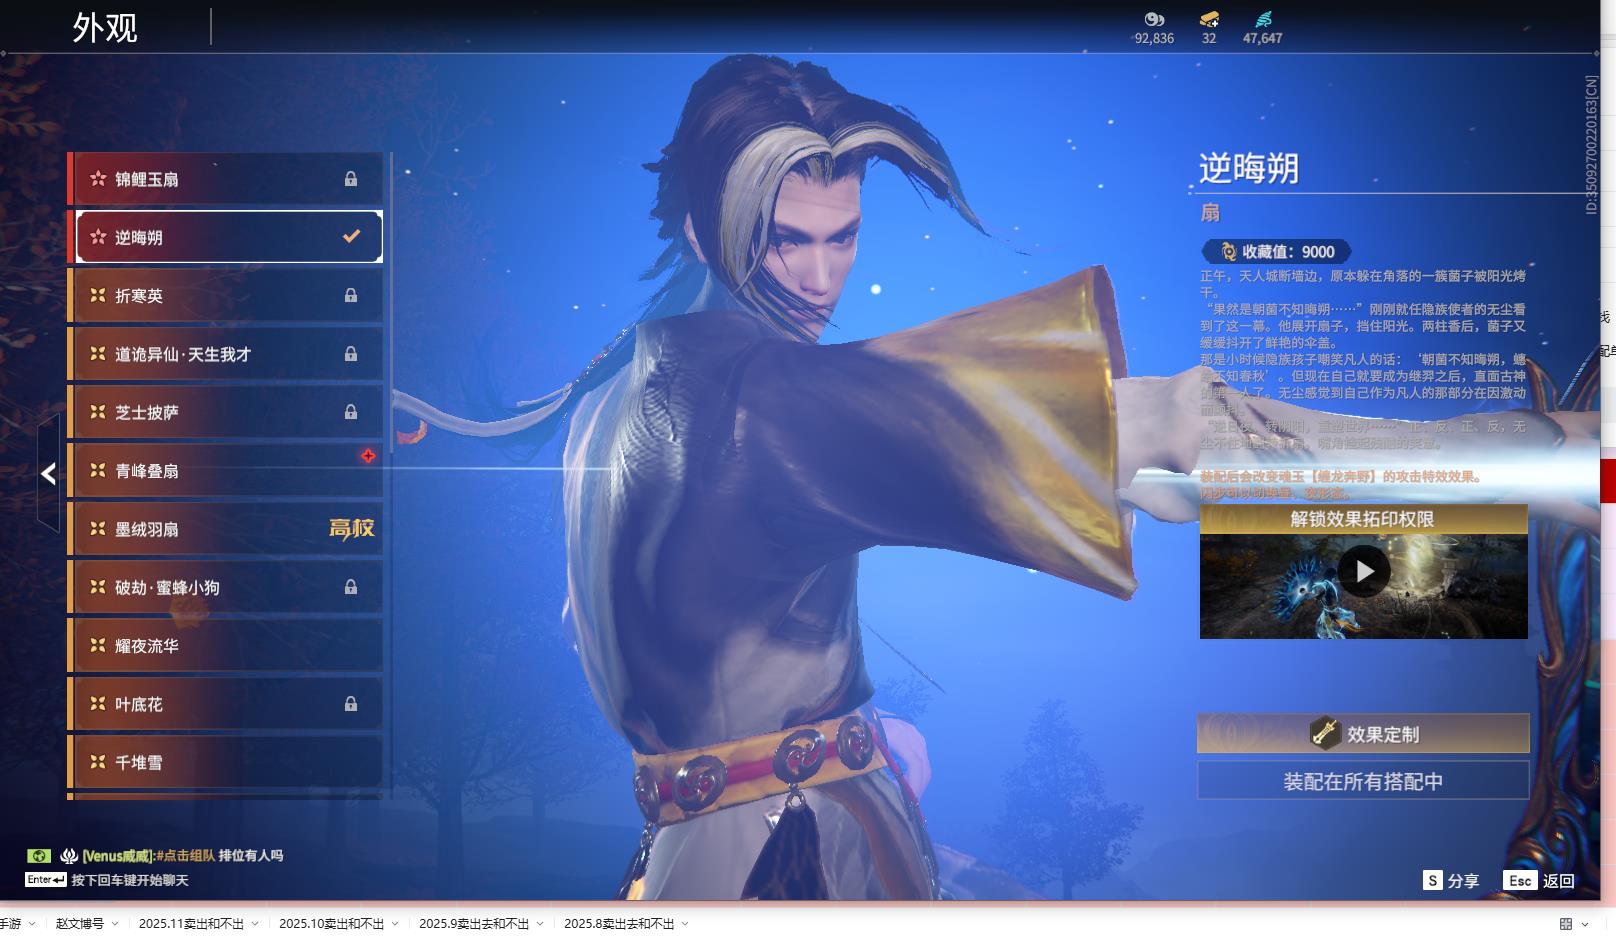Click the #点击组队 team invite link
Image resolution: width=1616 pixels, height=939 pixels.
(x=186, y=856)
